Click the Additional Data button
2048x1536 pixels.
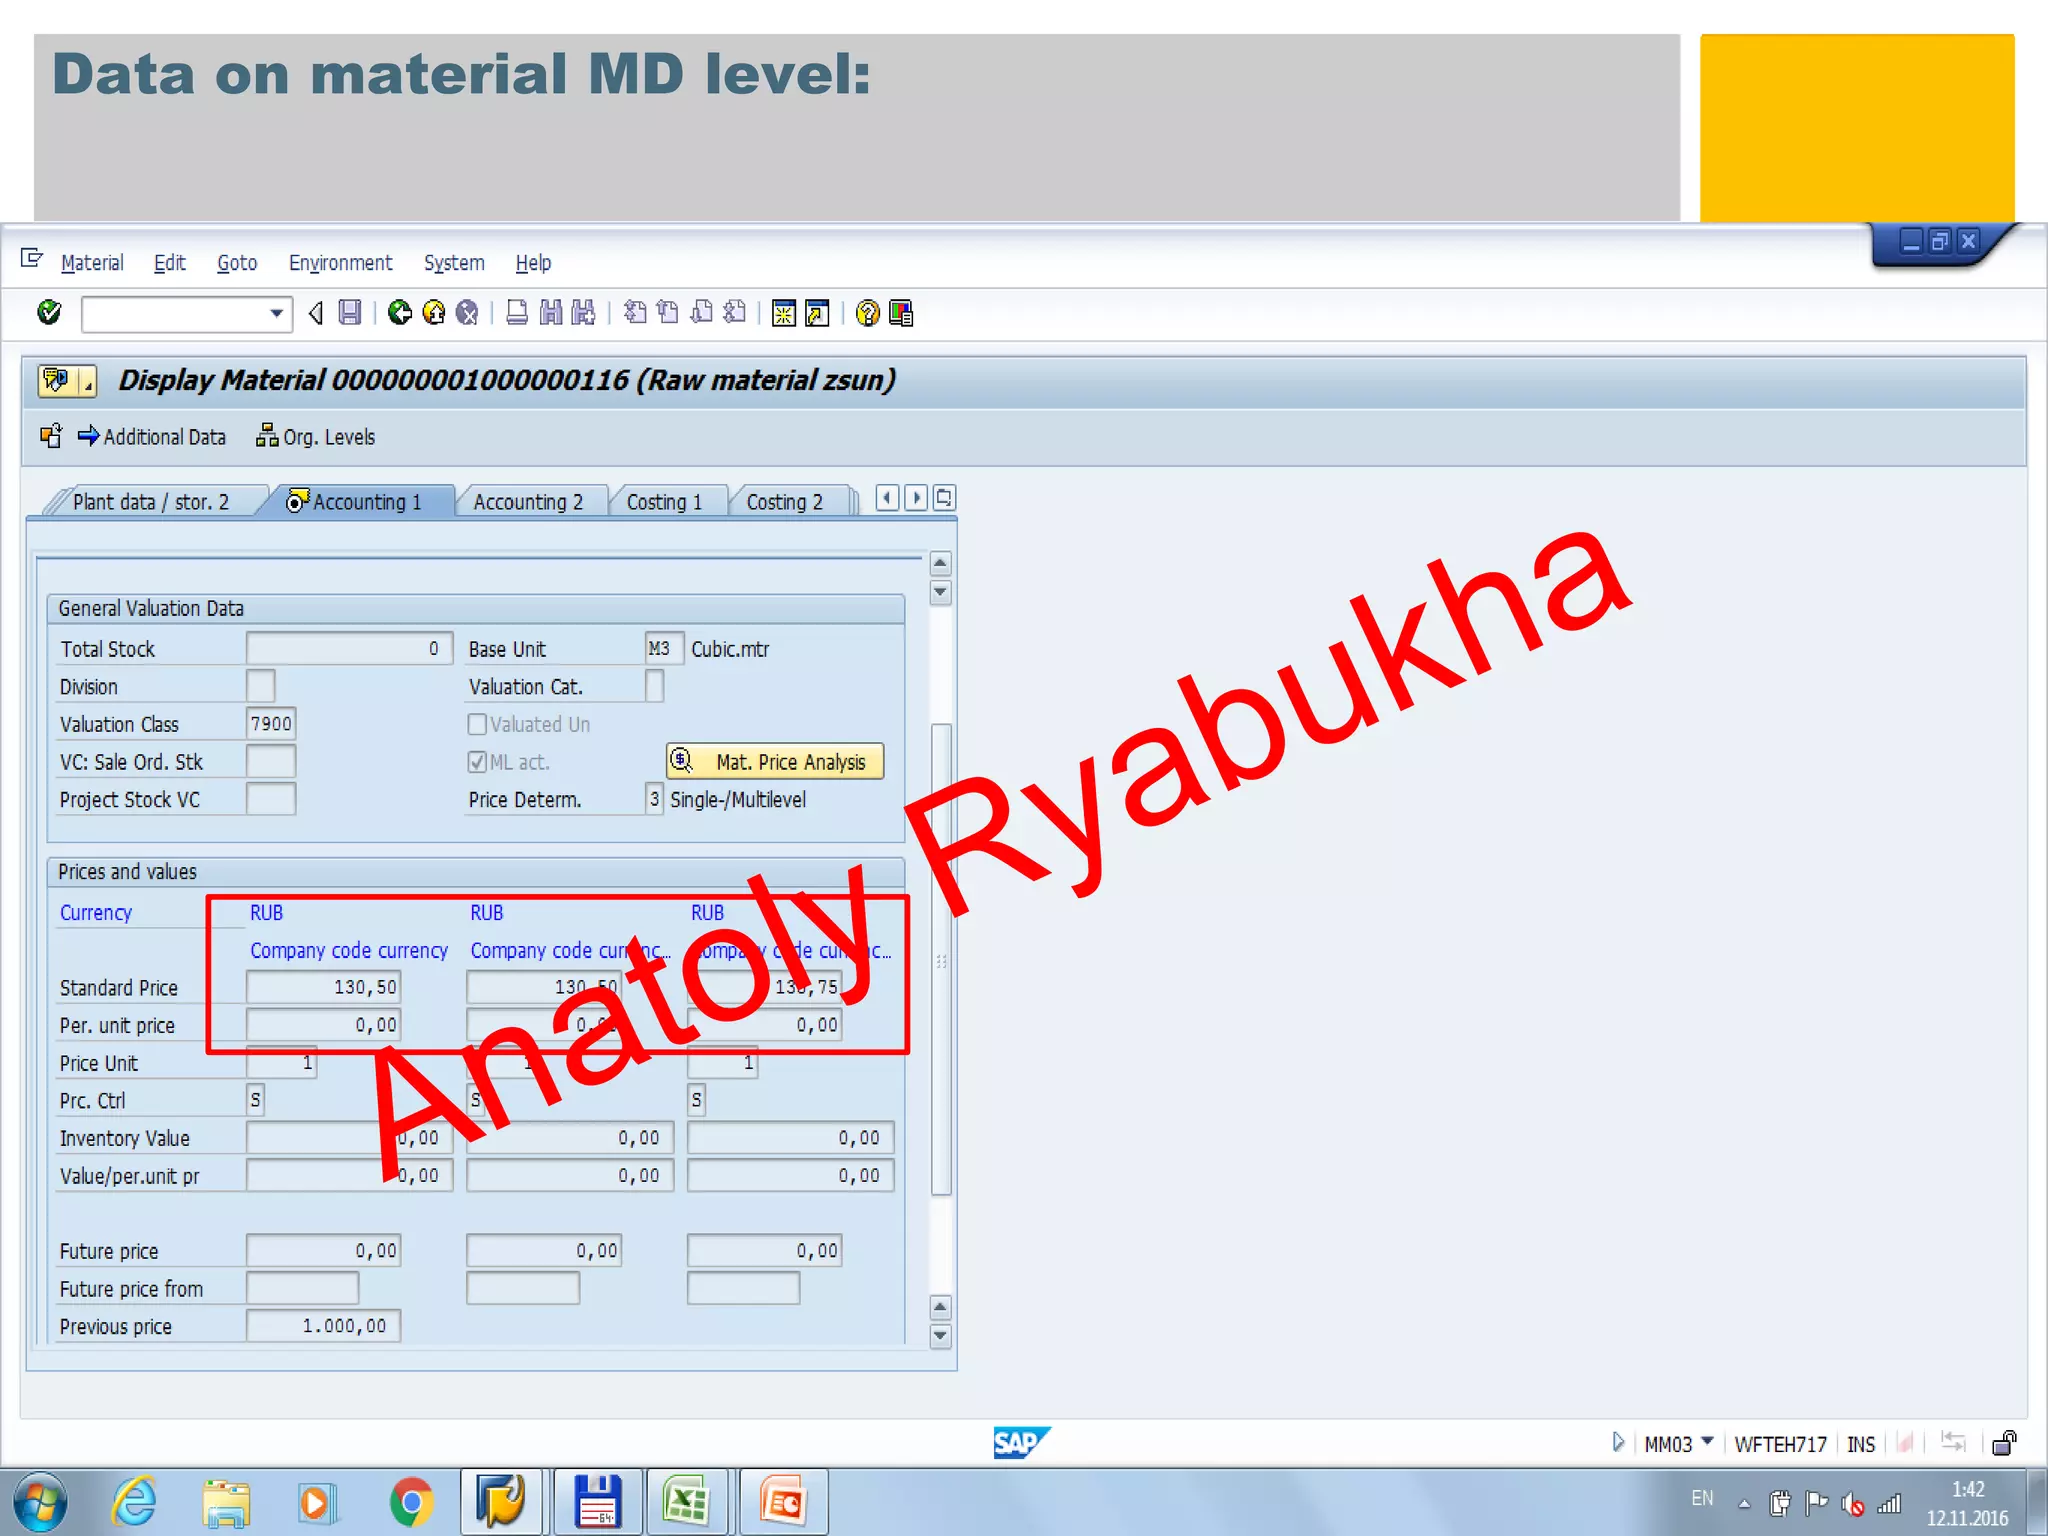pos(152,437)
